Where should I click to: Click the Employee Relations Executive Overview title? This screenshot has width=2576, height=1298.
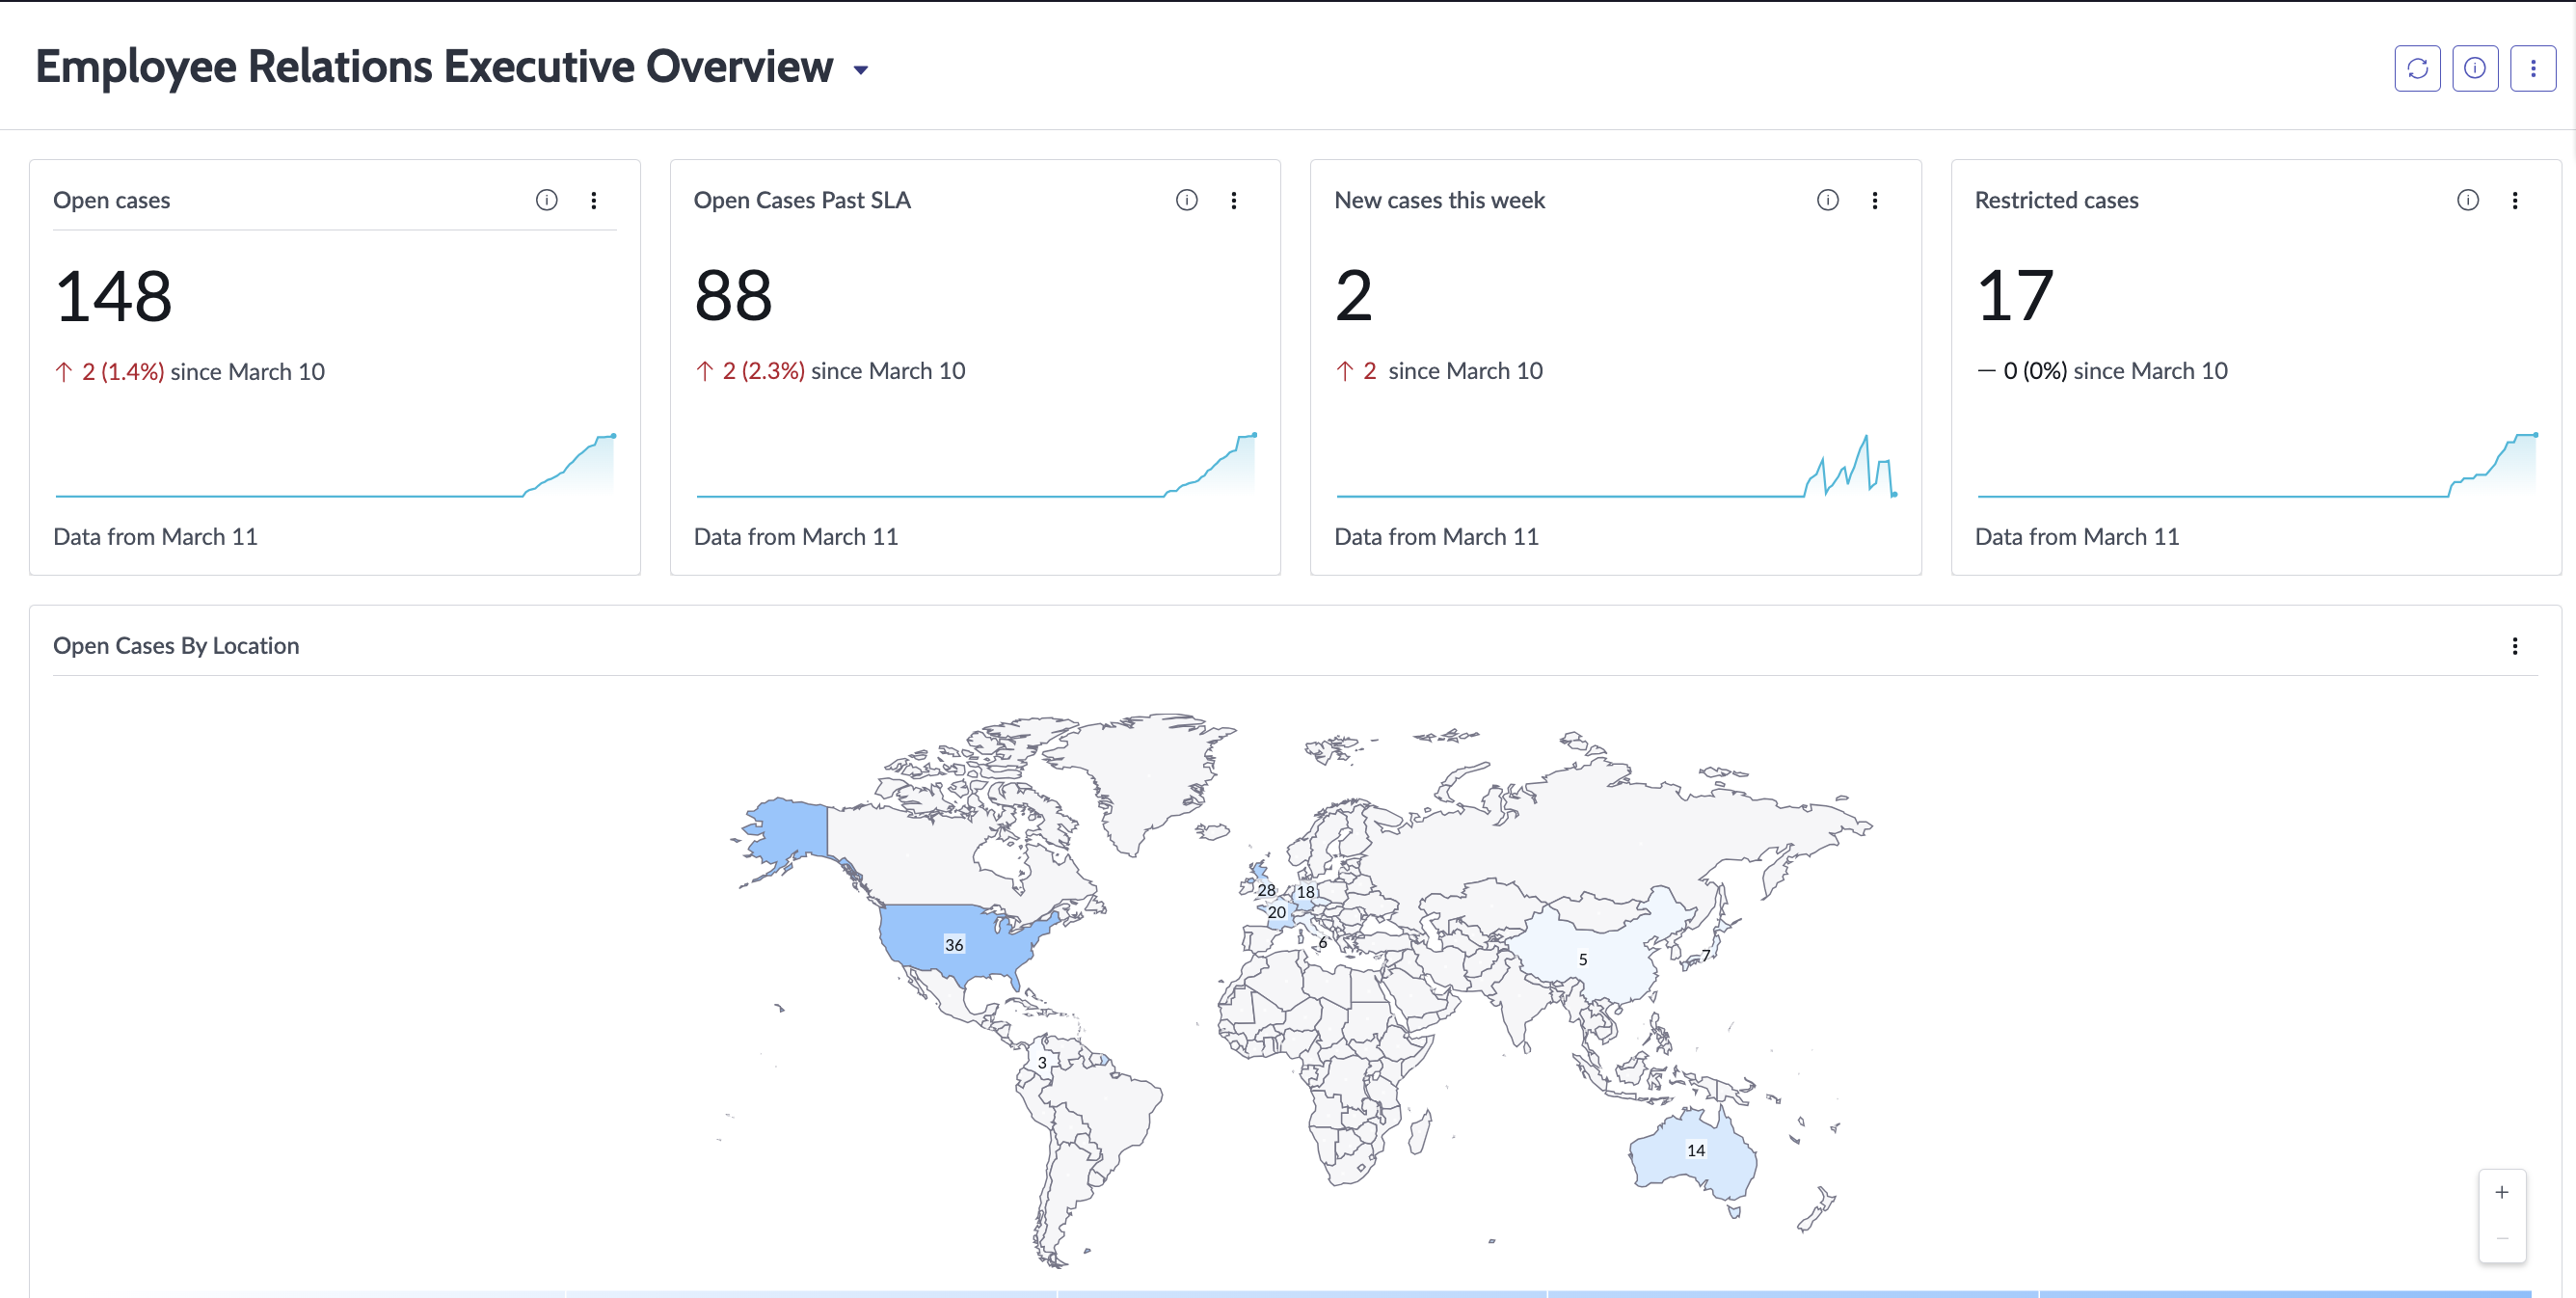click(434, 67)
